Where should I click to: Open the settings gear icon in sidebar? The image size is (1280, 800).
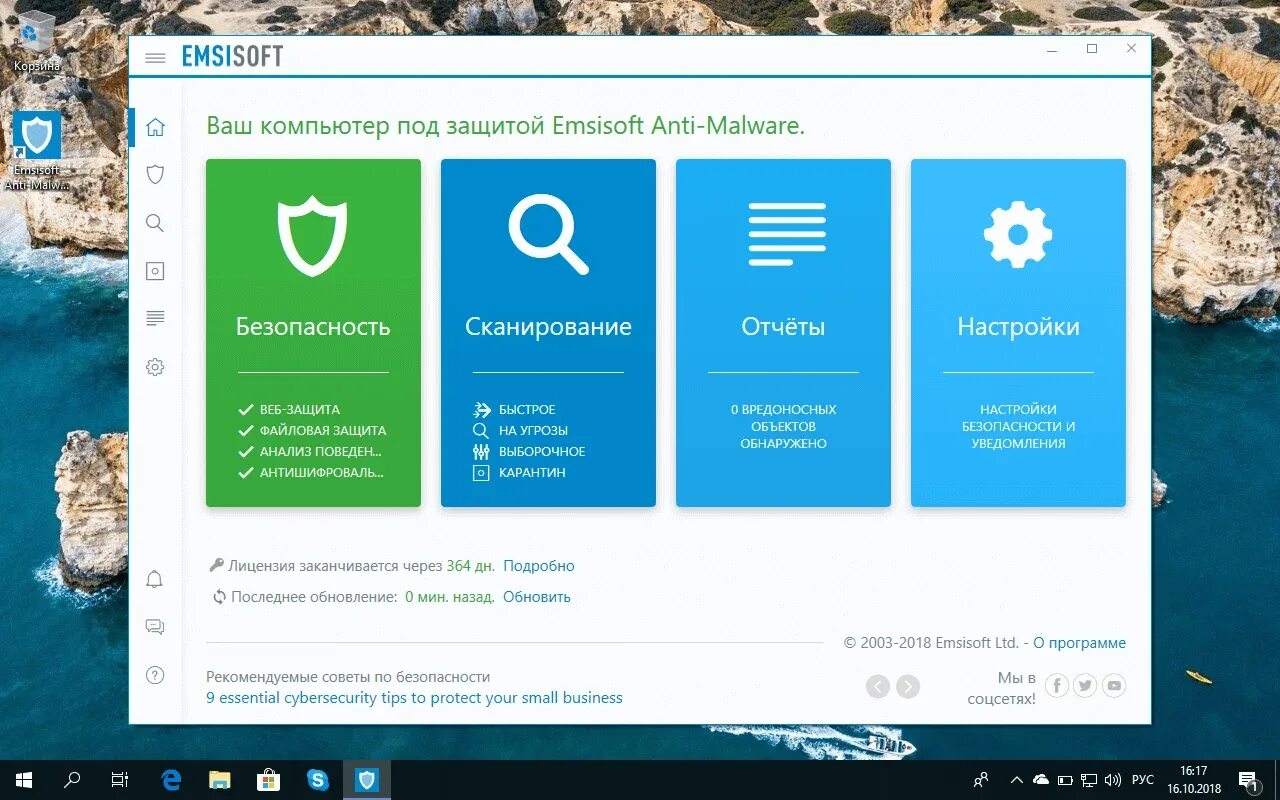click(155, 367)
